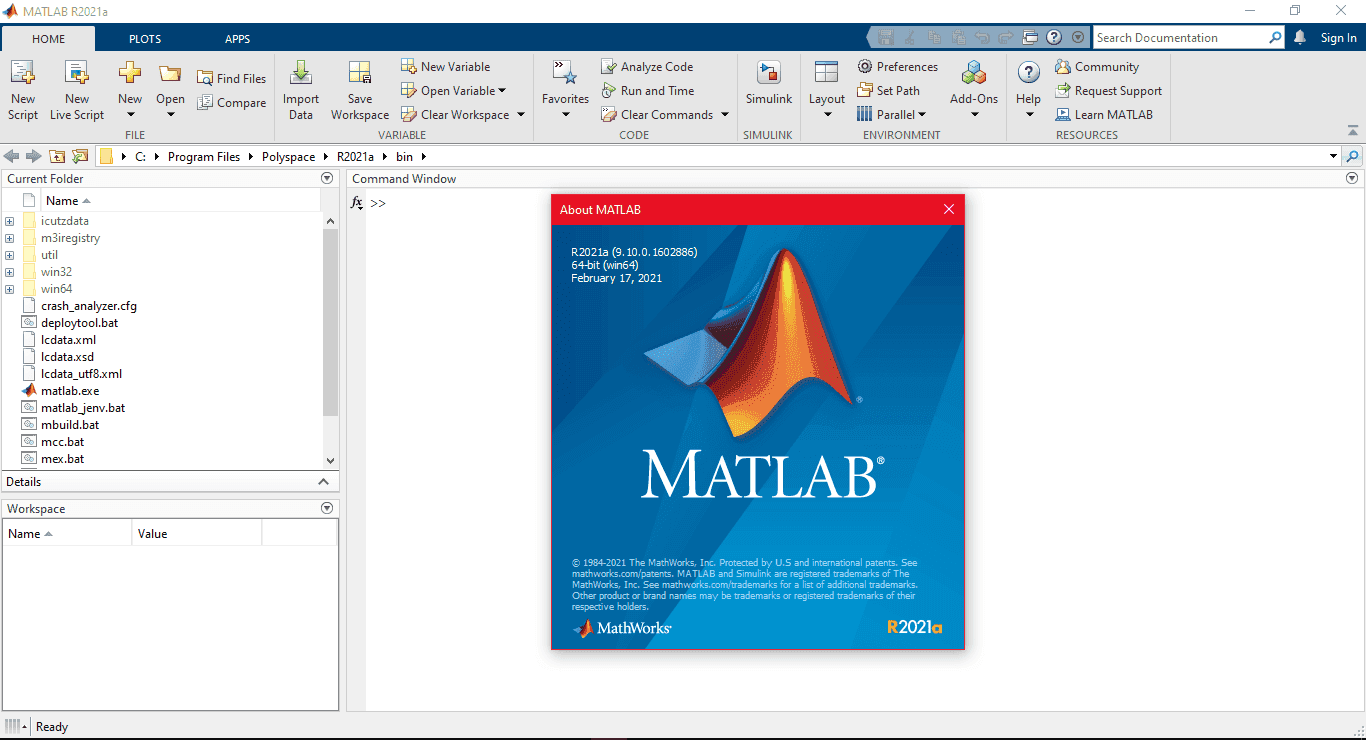Create a New Variable

(x=446, y=66)
